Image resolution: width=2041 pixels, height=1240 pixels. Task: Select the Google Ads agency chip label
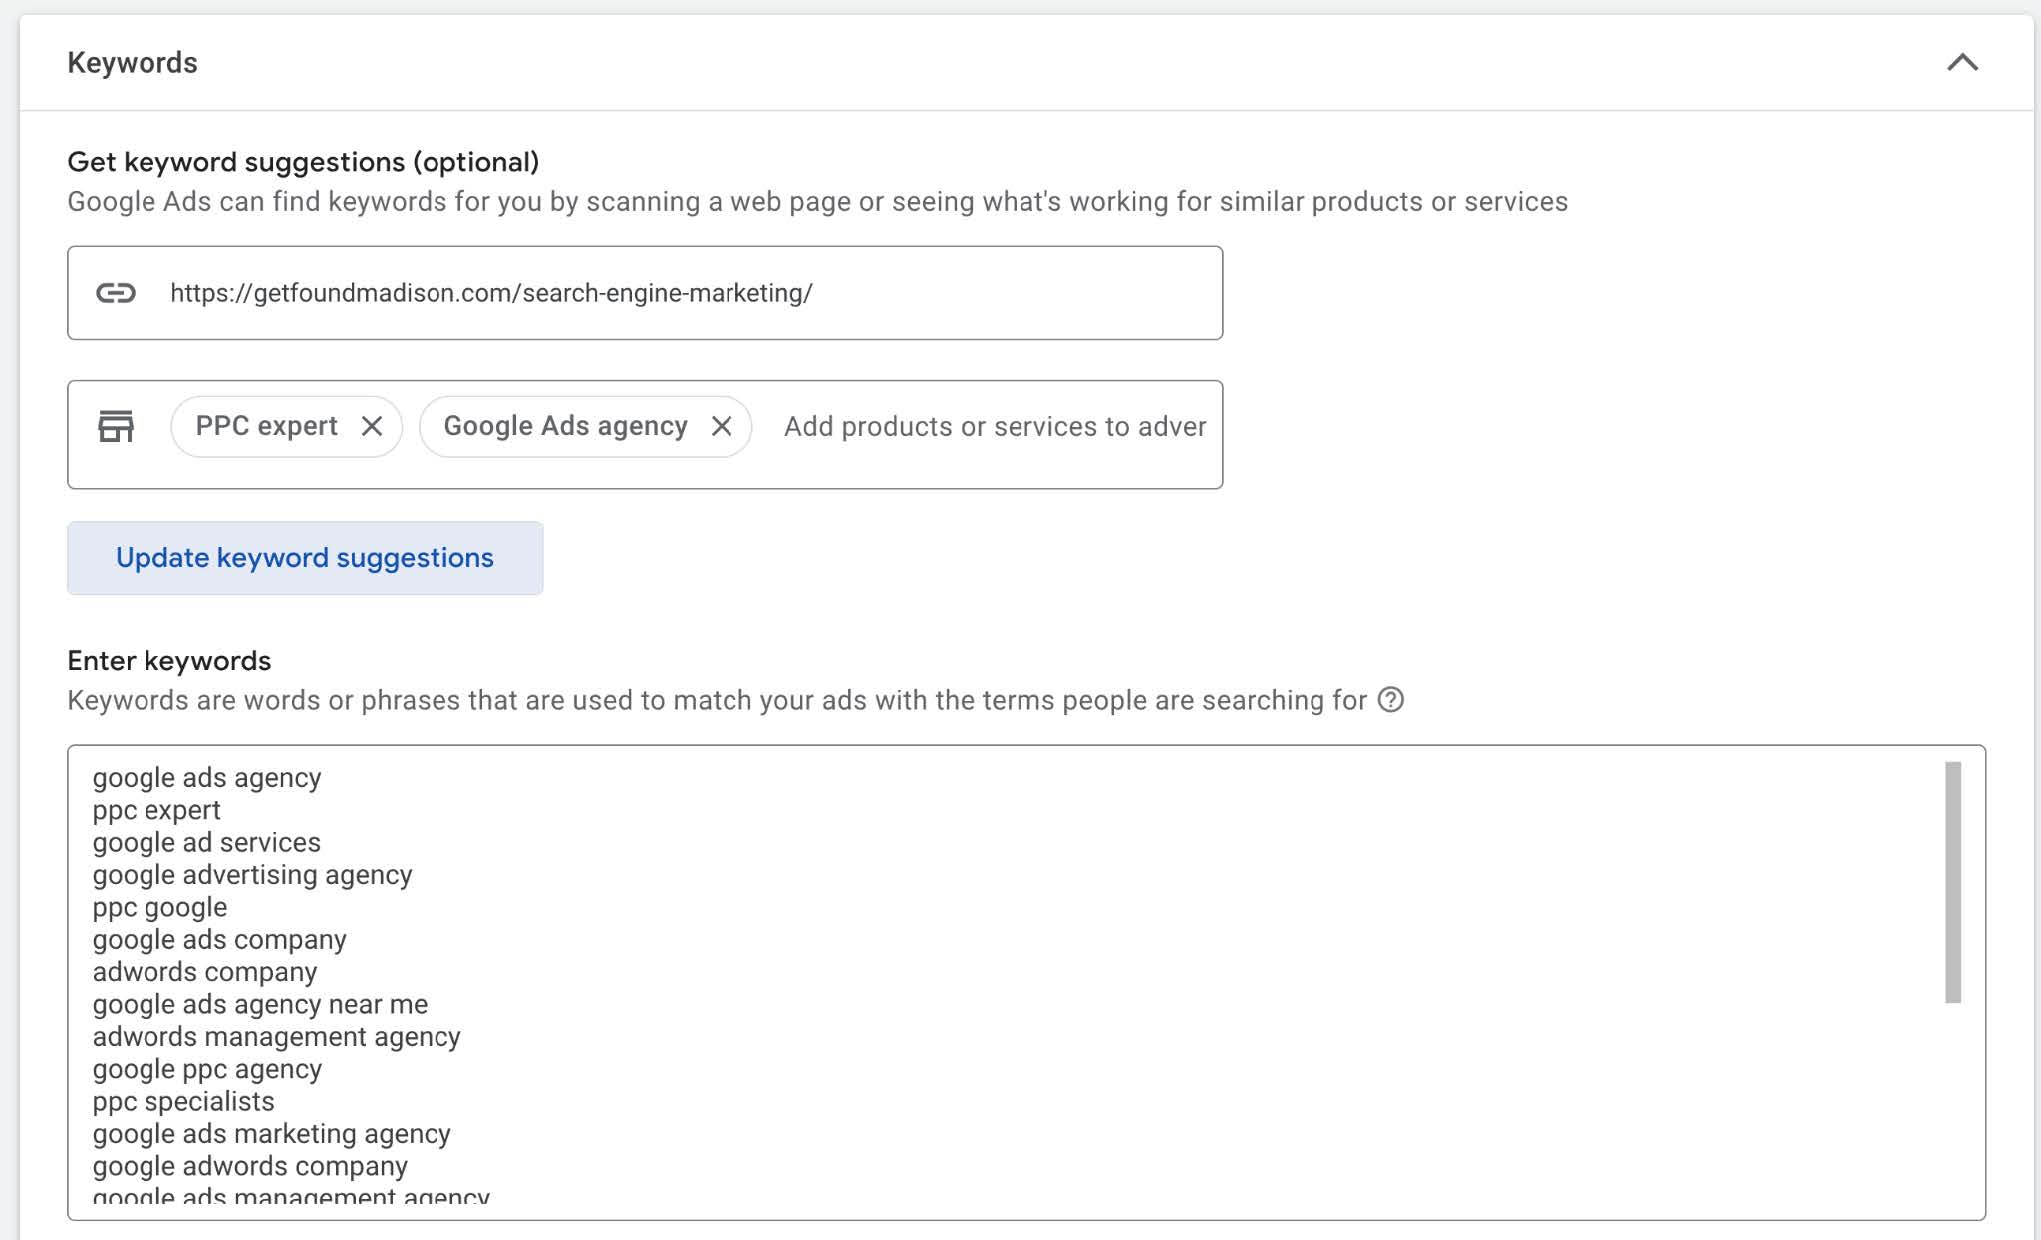[566, 427]
